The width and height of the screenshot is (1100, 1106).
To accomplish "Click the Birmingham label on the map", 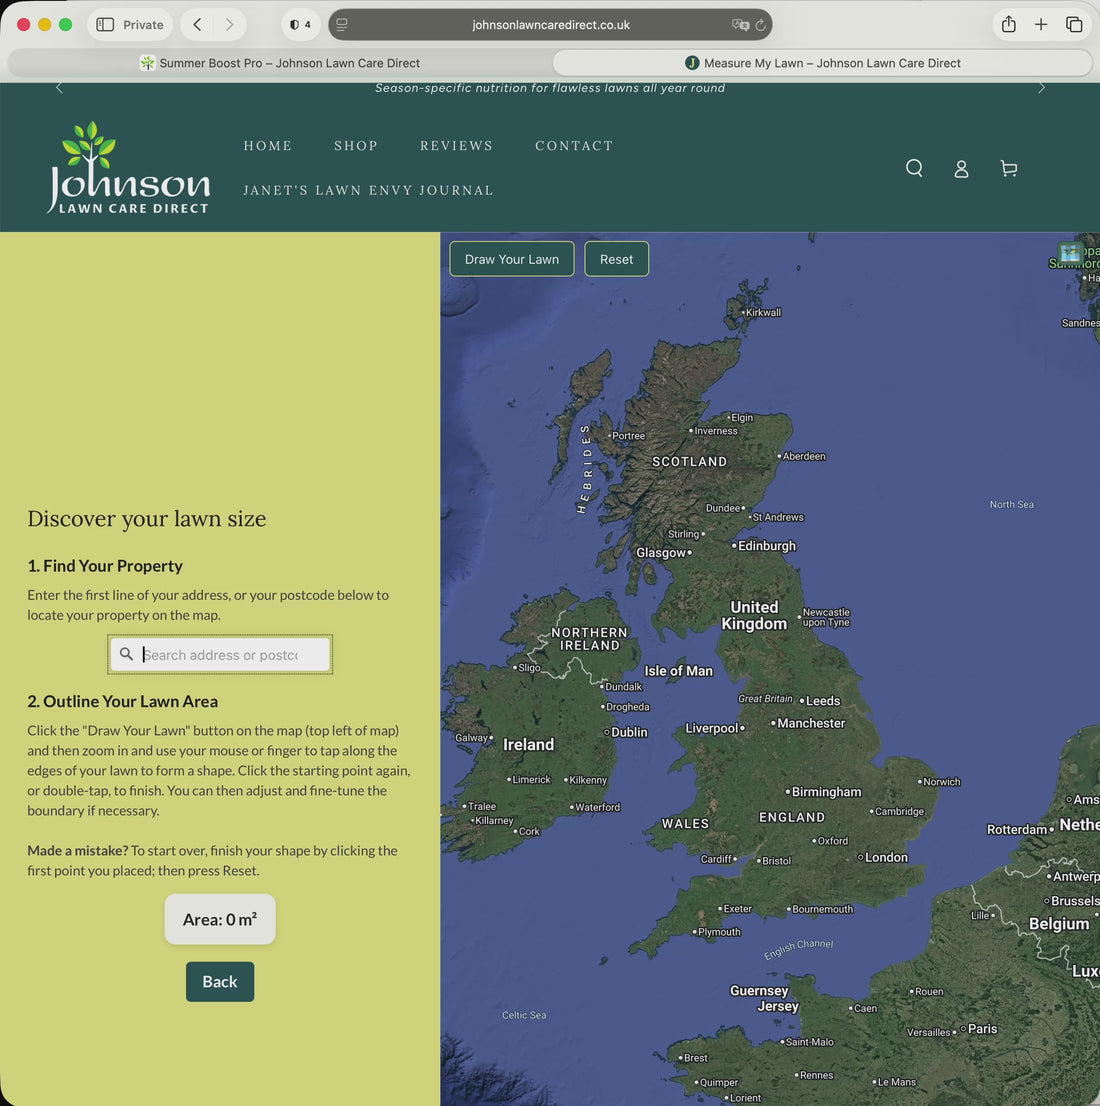I will point(826,792).
